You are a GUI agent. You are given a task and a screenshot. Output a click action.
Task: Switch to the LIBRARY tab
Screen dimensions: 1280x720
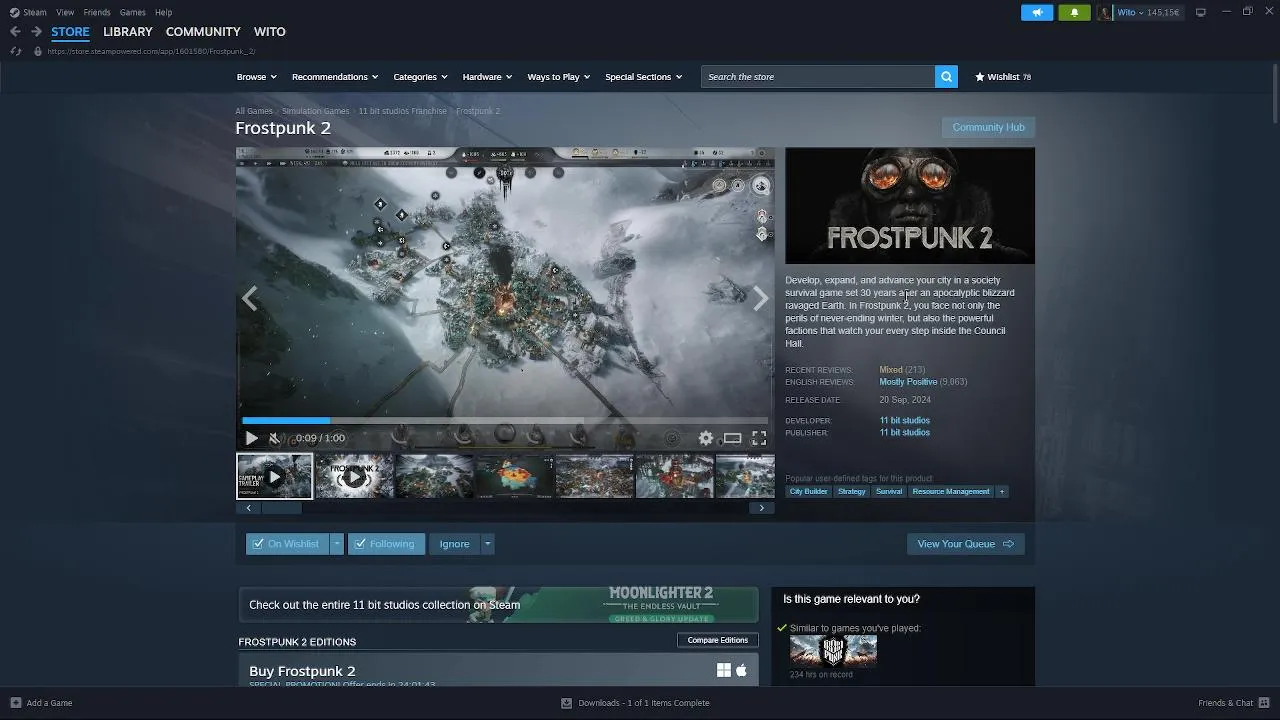[128, 32]
